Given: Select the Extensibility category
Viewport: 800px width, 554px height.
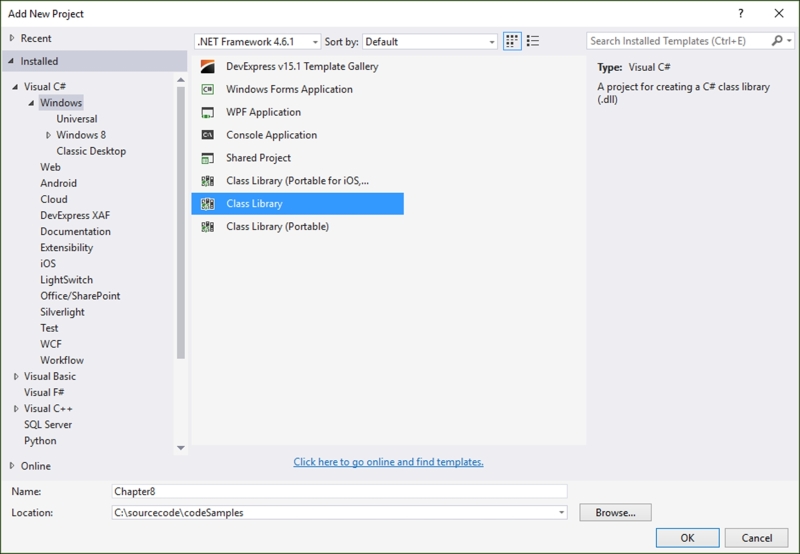Looking at the screenshot, I should click(67, 247).
